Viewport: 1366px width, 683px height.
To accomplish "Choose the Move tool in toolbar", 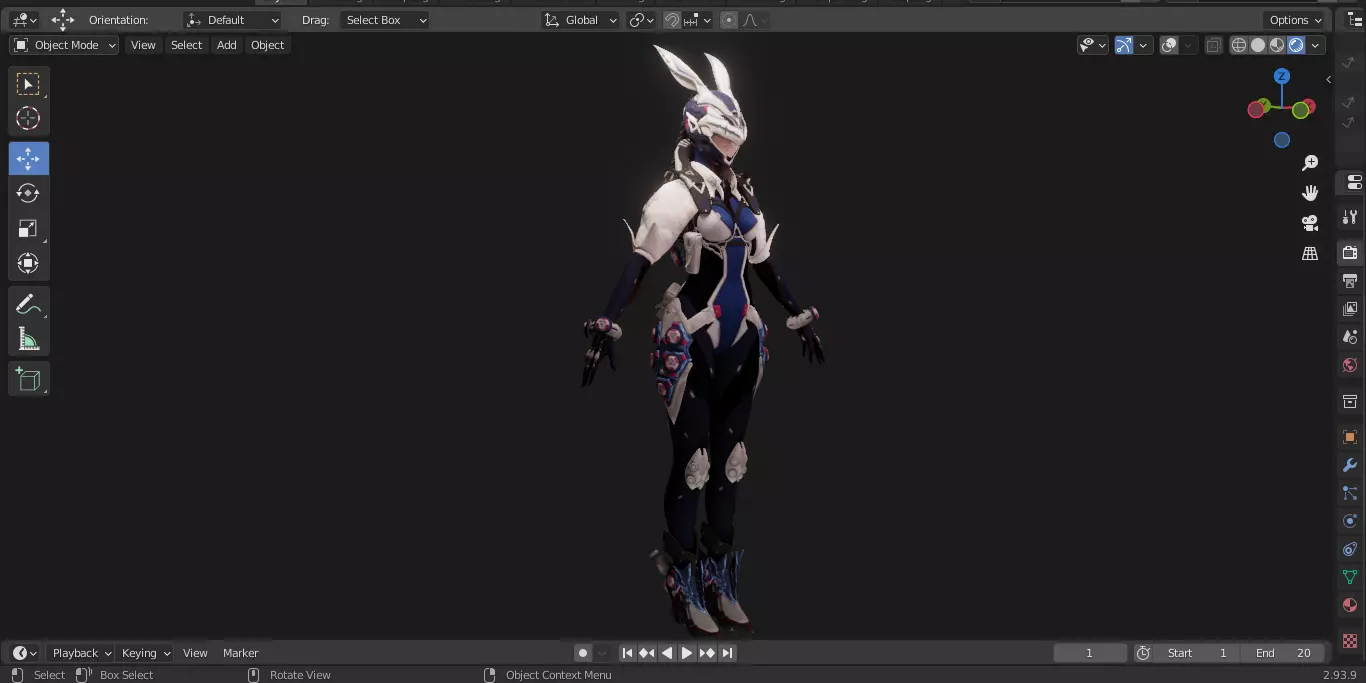I will 28,159.
